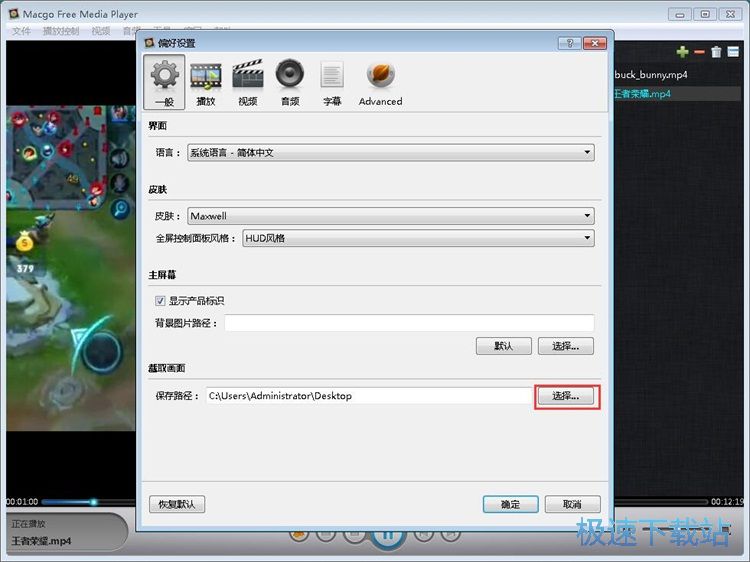Select the 一般 general settings tab

click(164, 82)
